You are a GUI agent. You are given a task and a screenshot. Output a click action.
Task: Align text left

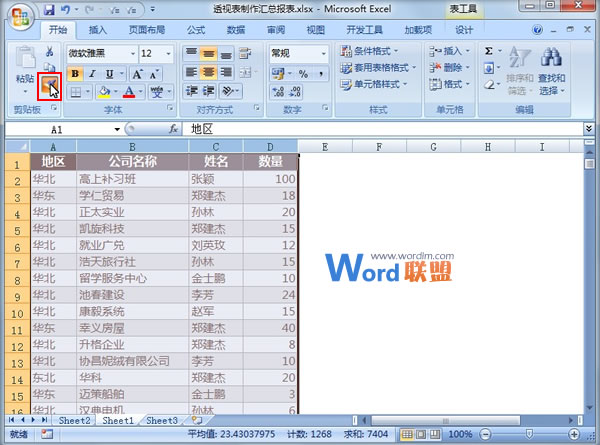click(x=191, y=72)
